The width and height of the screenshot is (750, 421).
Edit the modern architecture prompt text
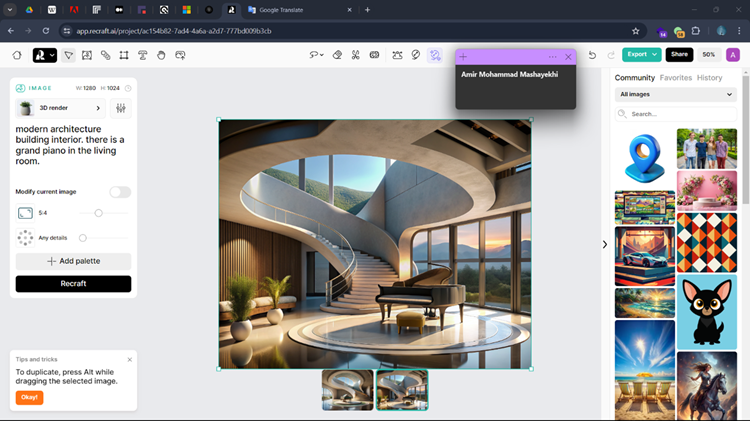70,145
